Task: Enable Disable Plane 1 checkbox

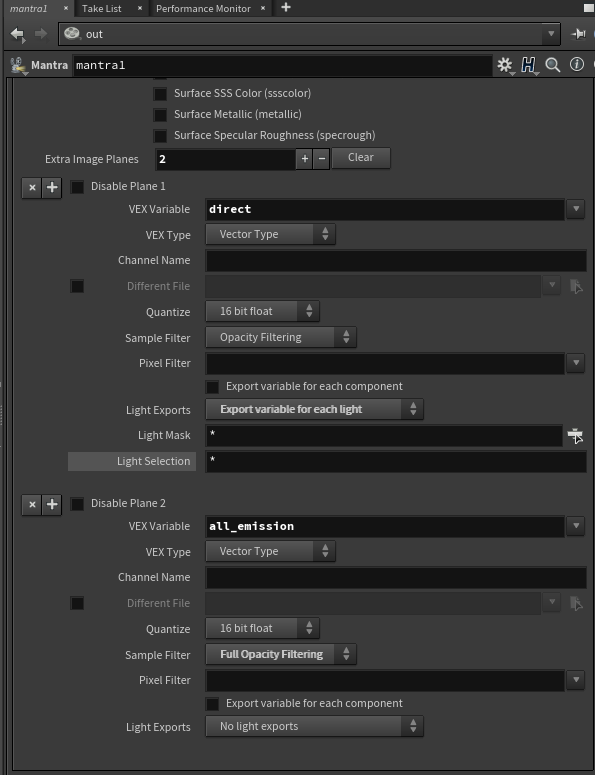Action: 77,187
